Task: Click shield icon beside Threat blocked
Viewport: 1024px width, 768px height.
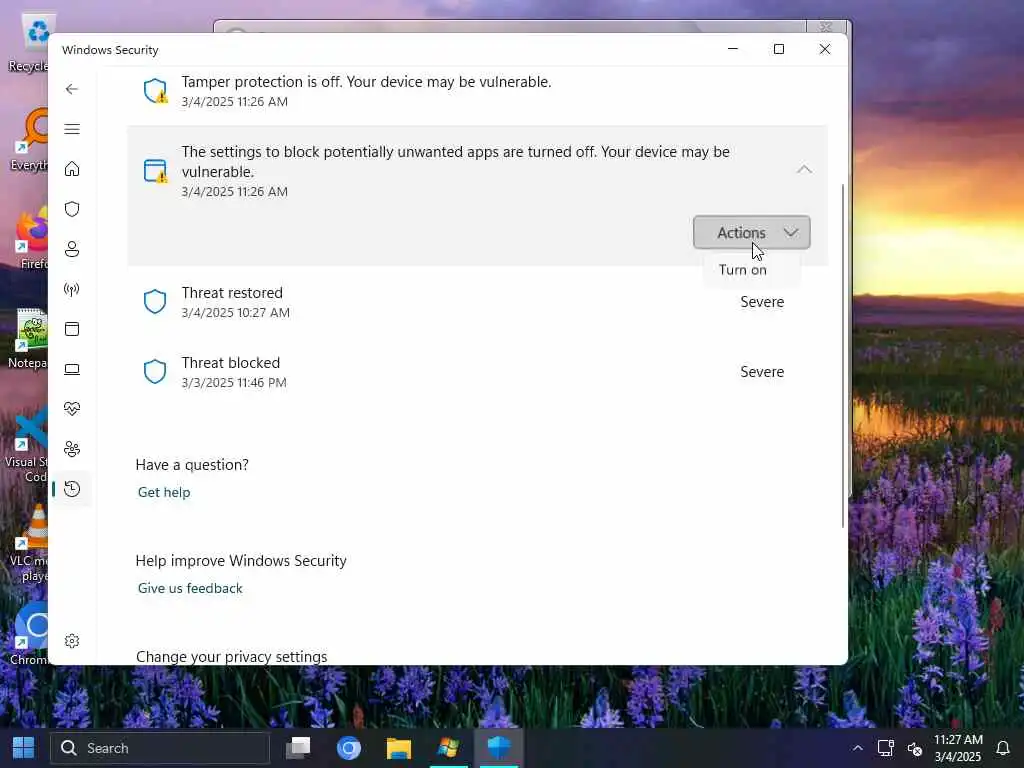Action: (x=155, y=372)
